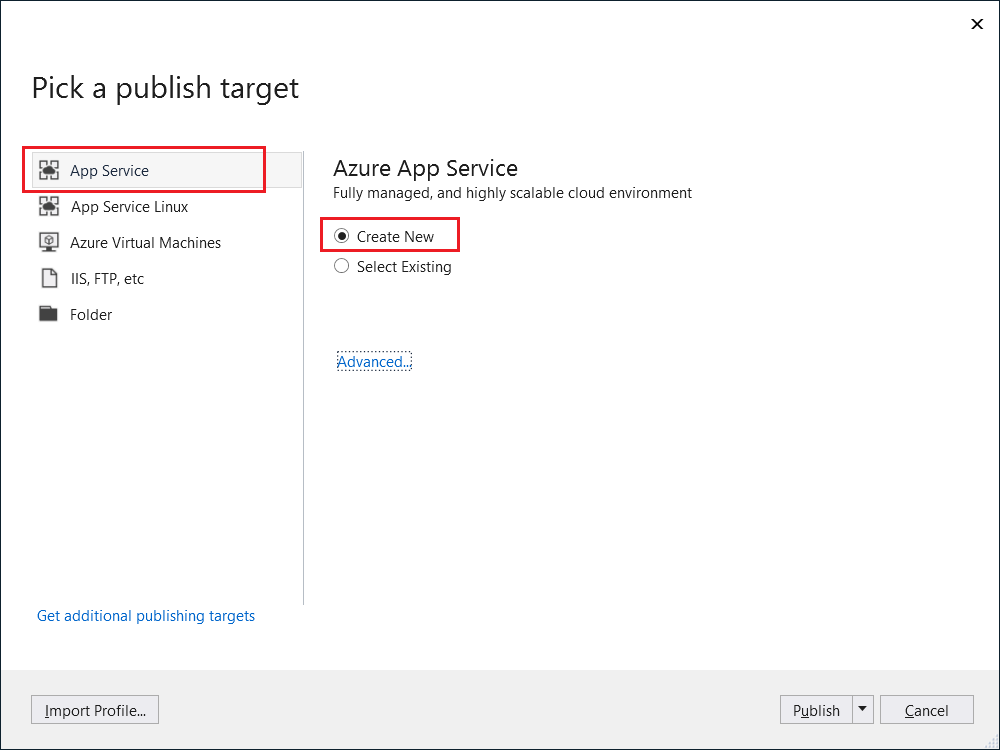Click the IIS, FTP document icon
The width and height of the screenshot is (1000, 750).
[x=49, y=279]
